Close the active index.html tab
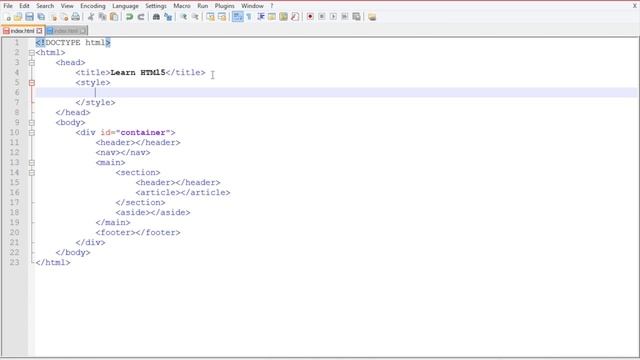Image resolution: width=640 pixels, height=360 pixels. (39, 31)
